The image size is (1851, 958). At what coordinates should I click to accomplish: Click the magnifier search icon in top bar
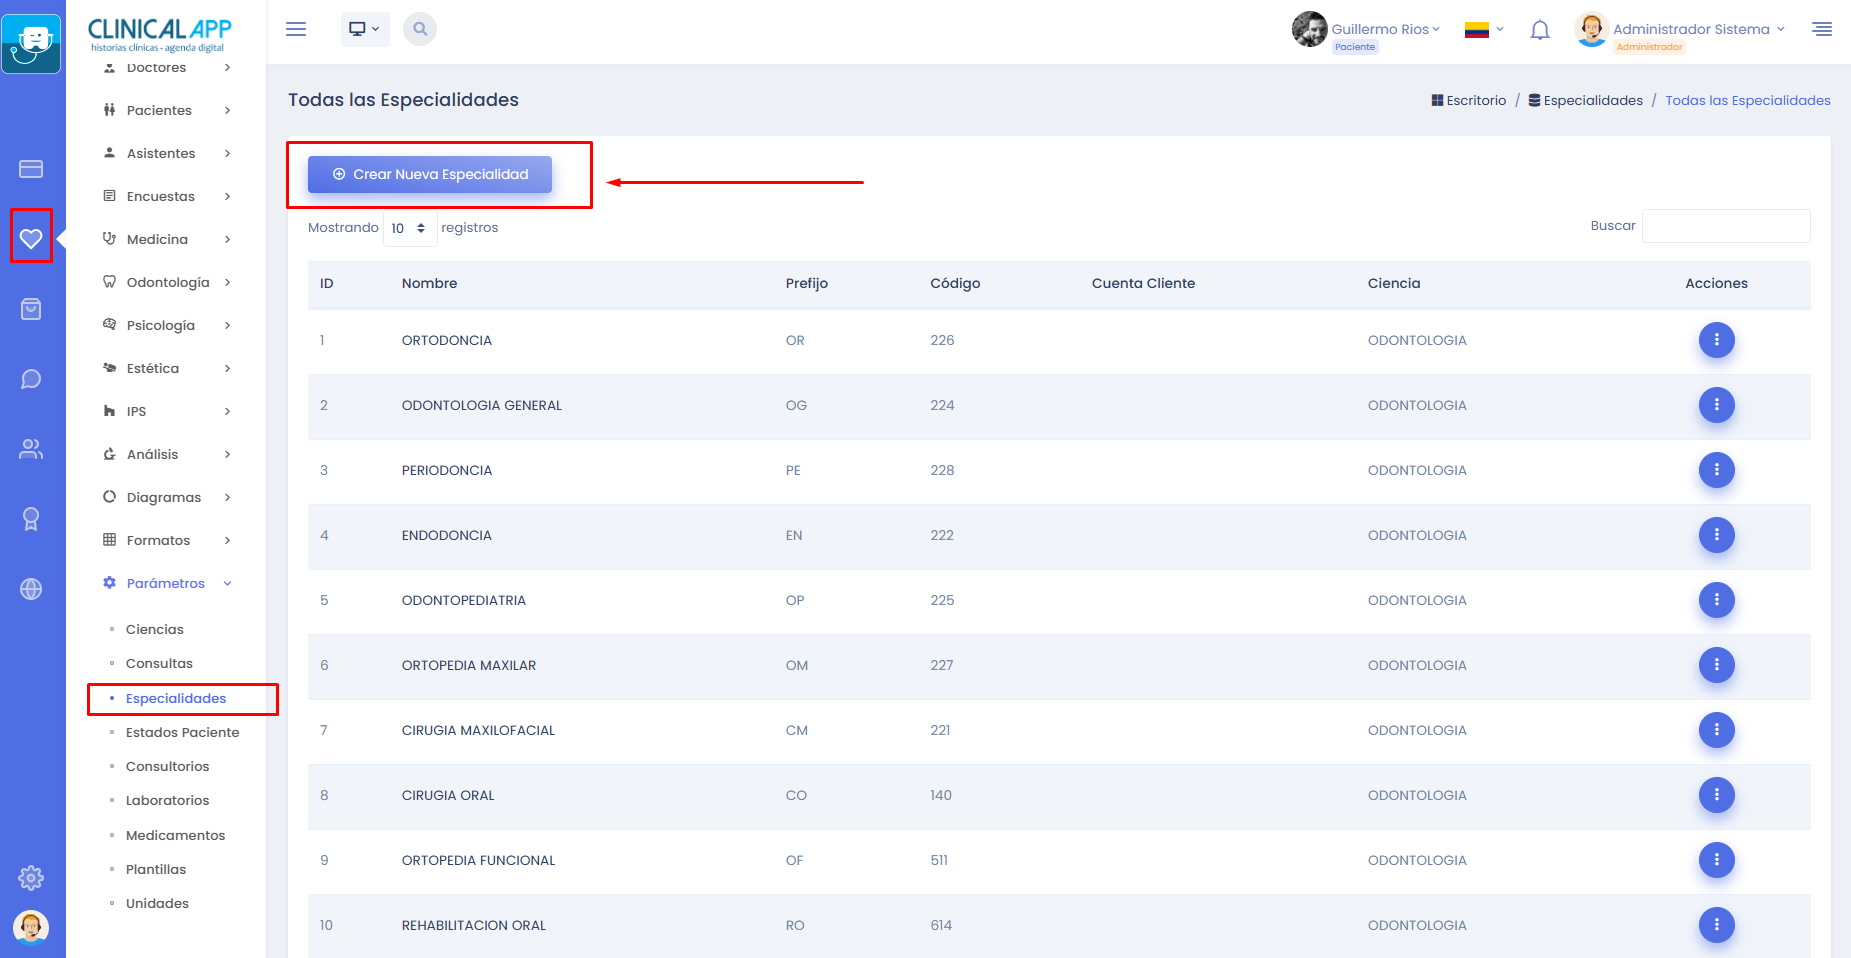click(x=420, y=29)
